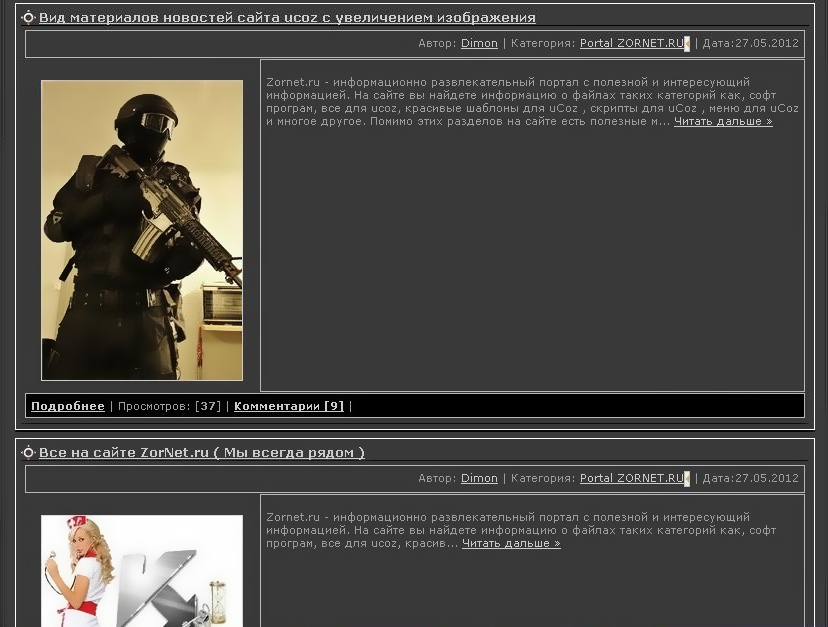This screenshot has width=828, height=627.
Task: Click small arrow icon after first 'Portal ZORNET.RU'
Action: (x=687, y=44)
